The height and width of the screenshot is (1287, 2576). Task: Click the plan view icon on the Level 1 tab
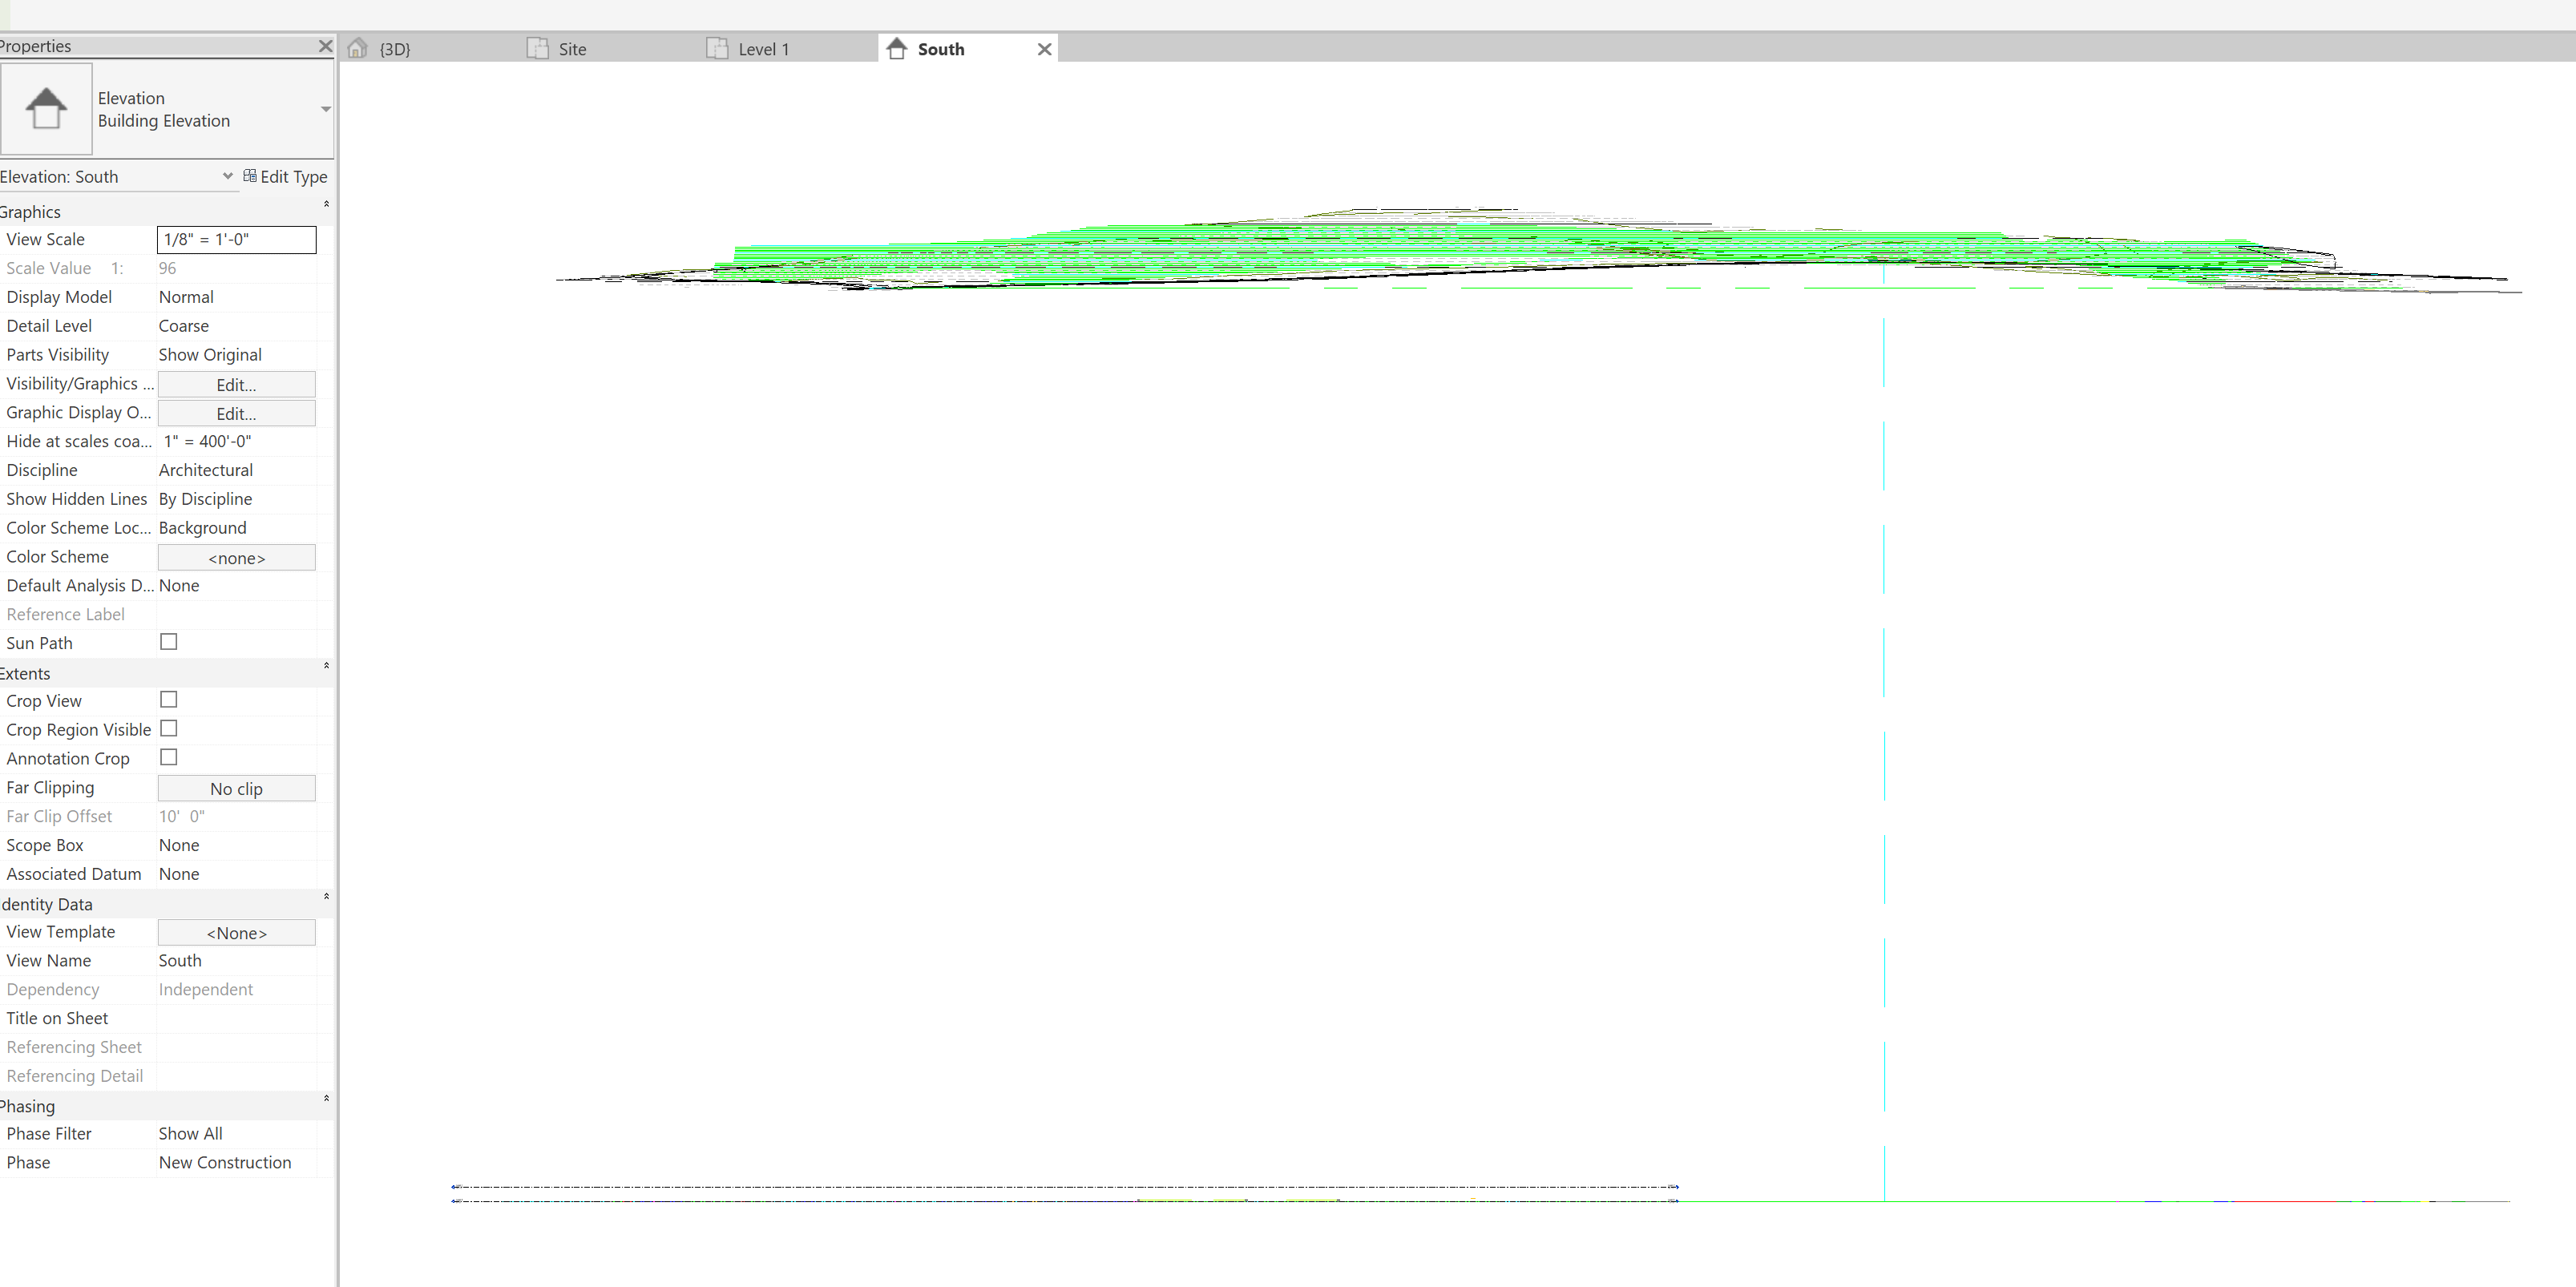pos(717,47)
